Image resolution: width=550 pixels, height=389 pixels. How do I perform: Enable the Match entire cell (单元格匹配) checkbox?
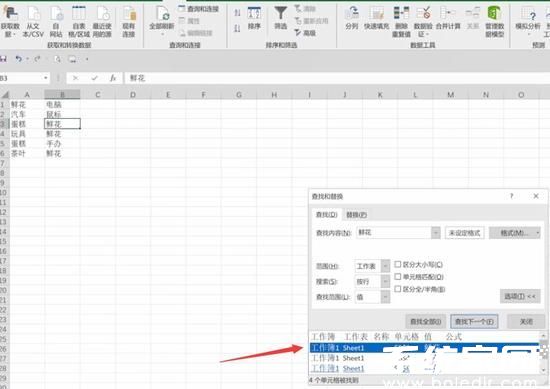(x=398, y=276)
